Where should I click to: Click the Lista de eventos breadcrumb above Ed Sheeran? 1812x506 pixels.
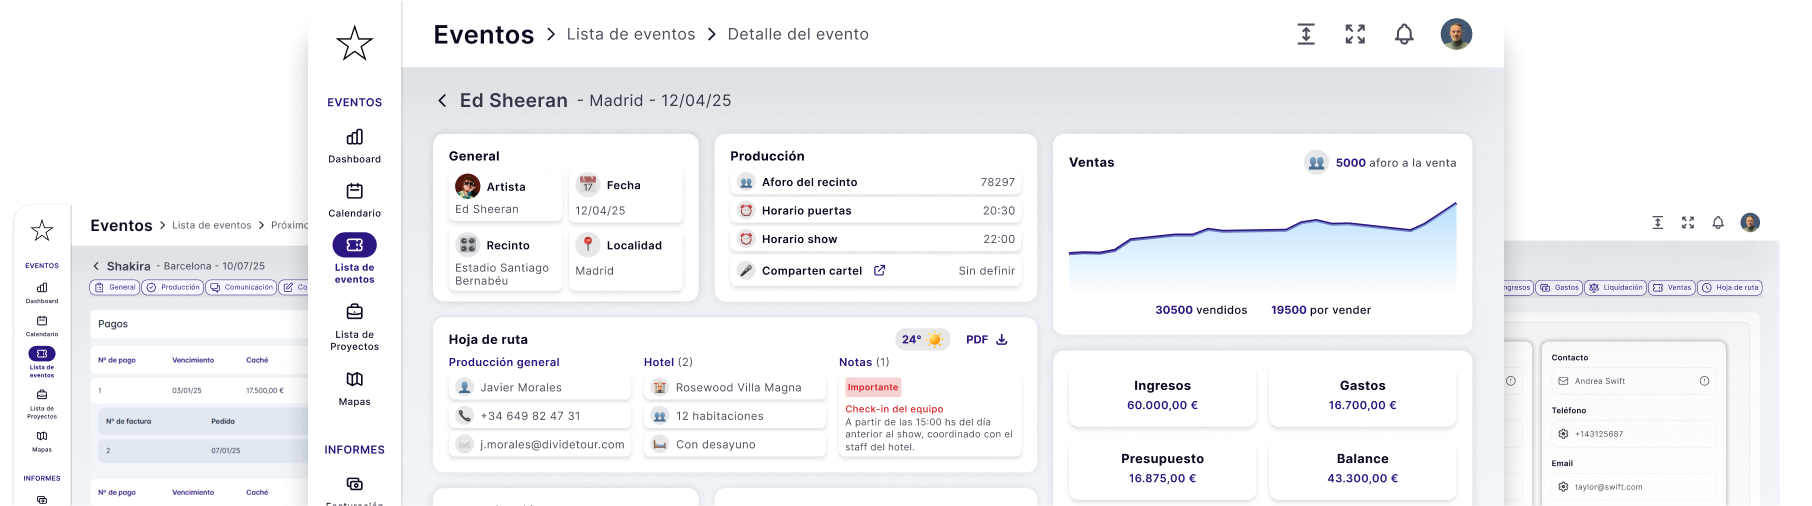tap(631, 35)
